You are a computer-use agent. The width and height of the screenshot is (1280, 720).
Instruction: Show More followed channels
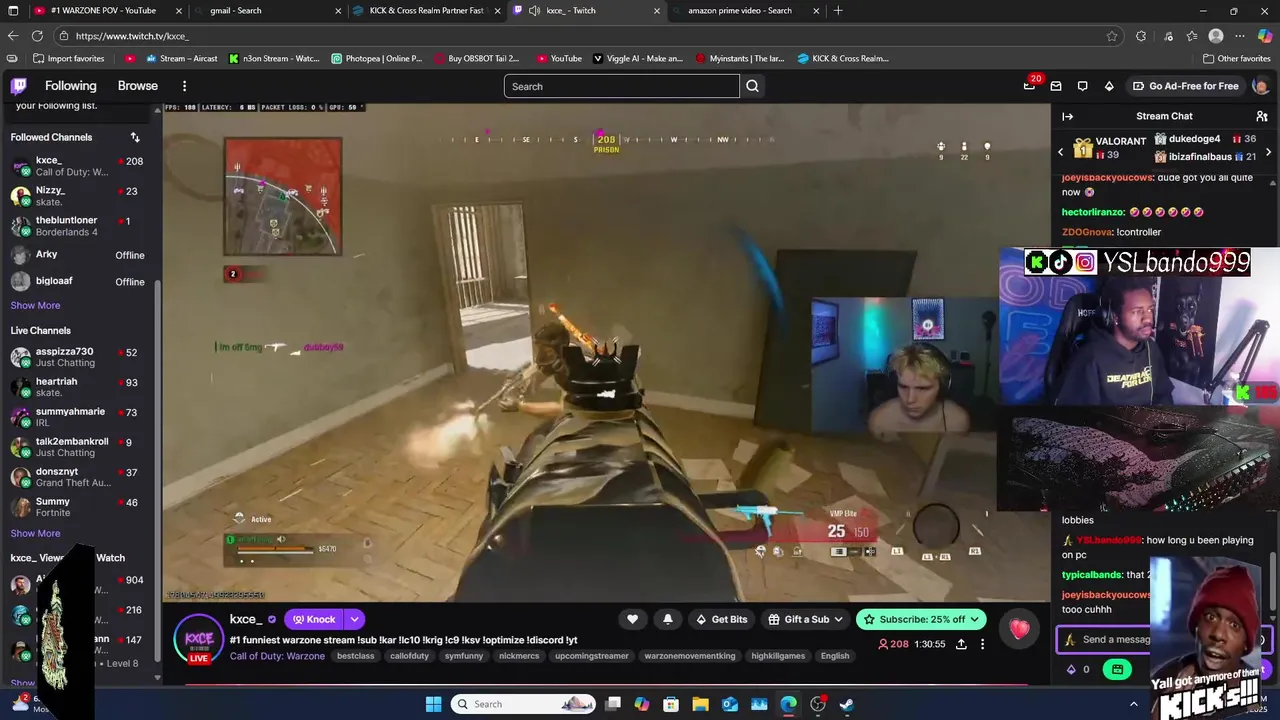pyautogui.click(x=35, y=305)
